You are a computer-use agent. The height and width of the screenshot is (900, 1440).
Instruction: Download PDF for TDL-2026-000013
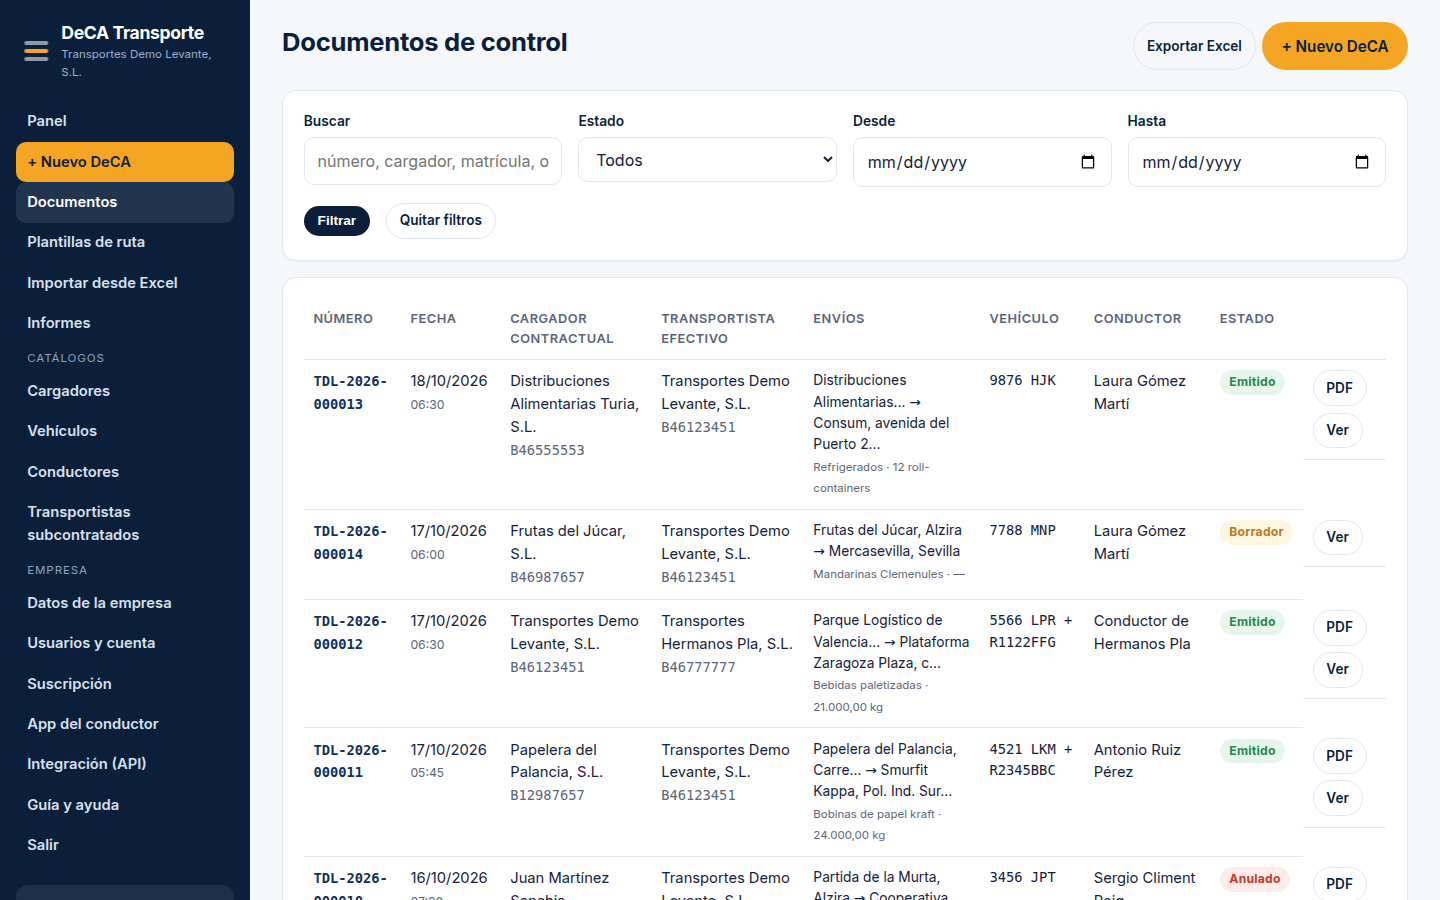(x=1339, y=388)
